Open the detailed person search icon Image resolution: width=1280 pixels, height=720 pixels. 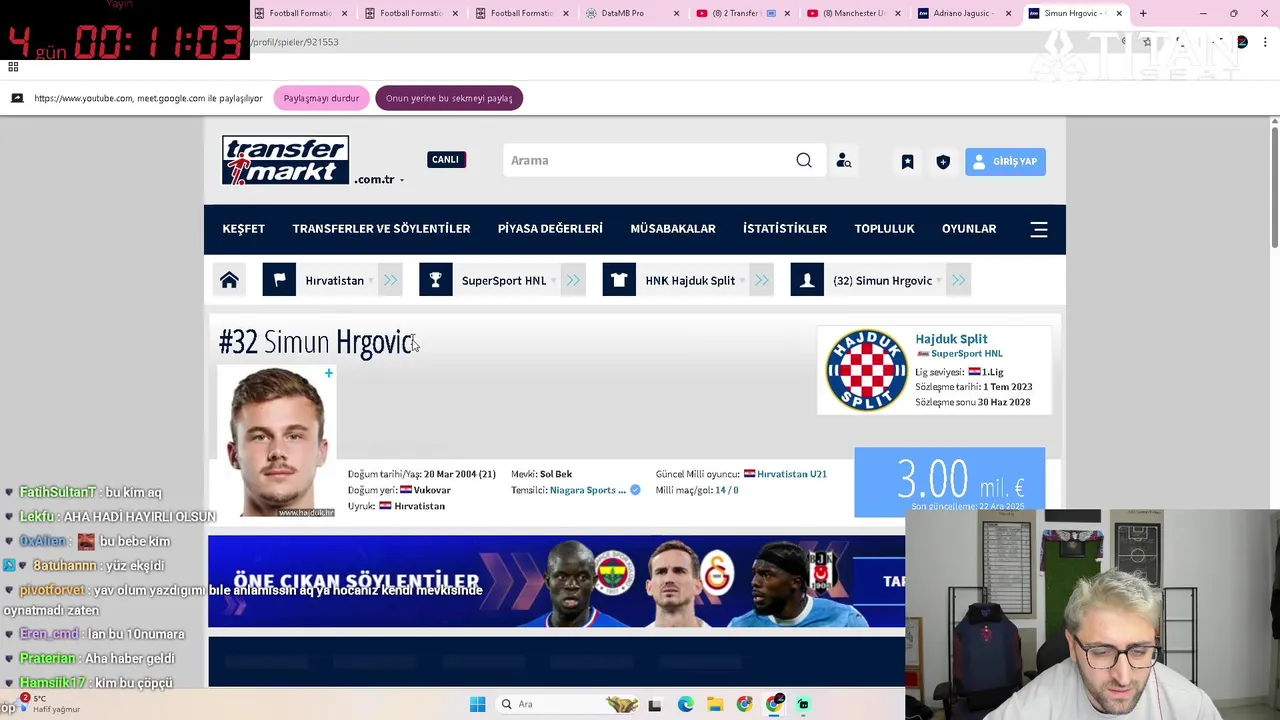tap(844, 161)
